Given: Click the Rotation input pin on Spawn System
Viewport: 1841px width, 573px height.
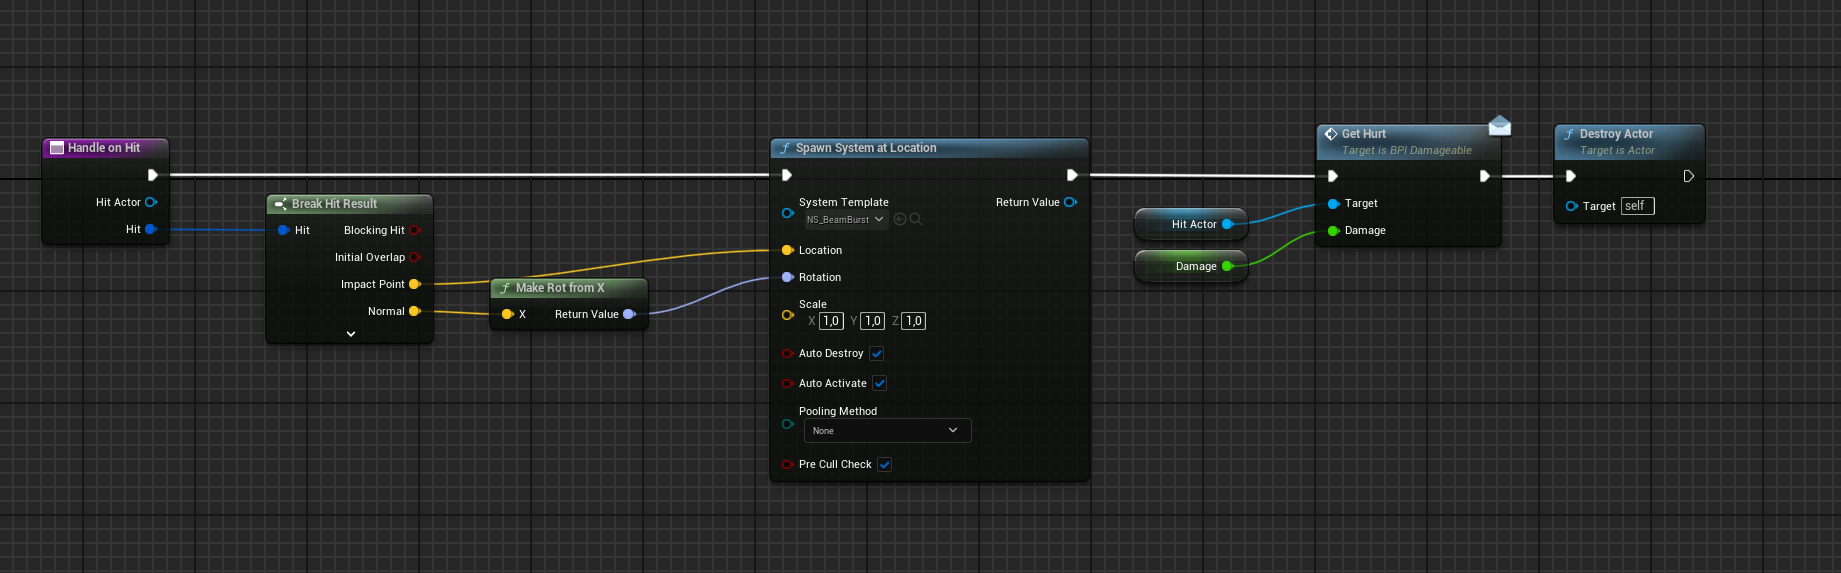Looking at the screenshot, I should (787, 277).
